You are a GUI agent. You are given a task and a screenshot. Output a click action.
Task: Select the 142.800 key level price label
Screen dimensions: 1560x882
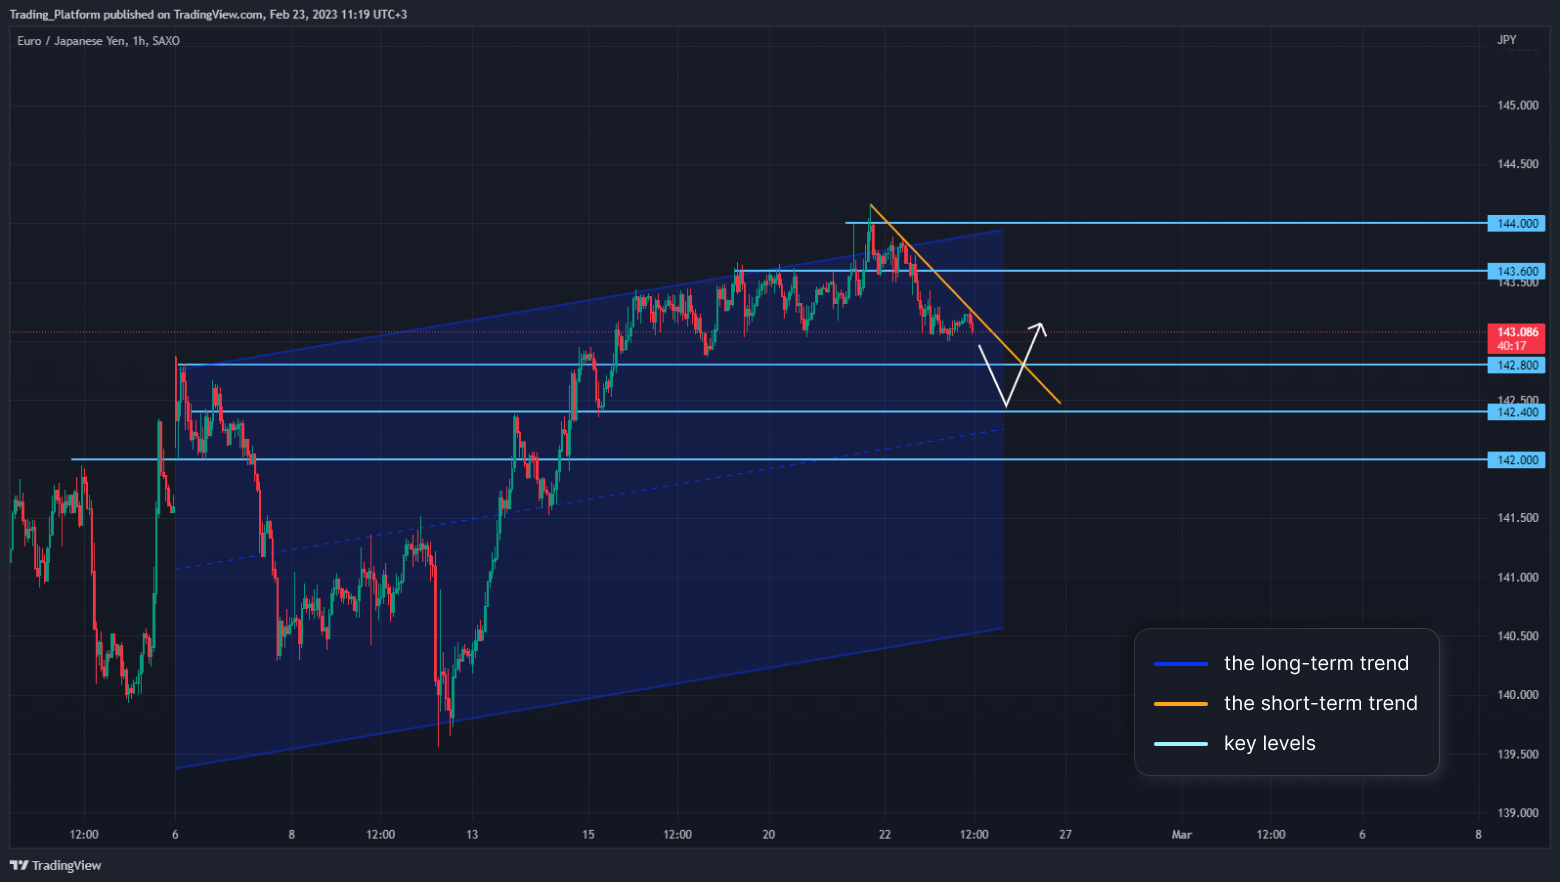tap(1516, 365)
